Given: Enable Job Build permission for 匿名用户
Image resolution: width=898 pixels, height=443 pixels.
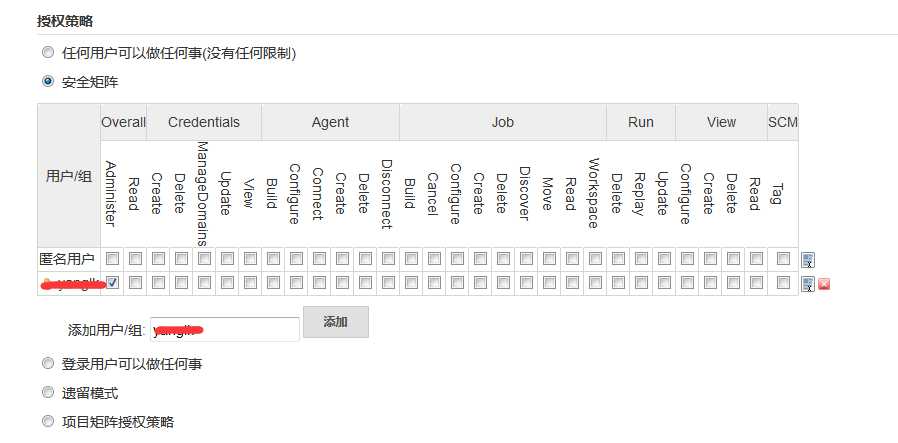Looking at the screenshot, I should coord(410,258).
